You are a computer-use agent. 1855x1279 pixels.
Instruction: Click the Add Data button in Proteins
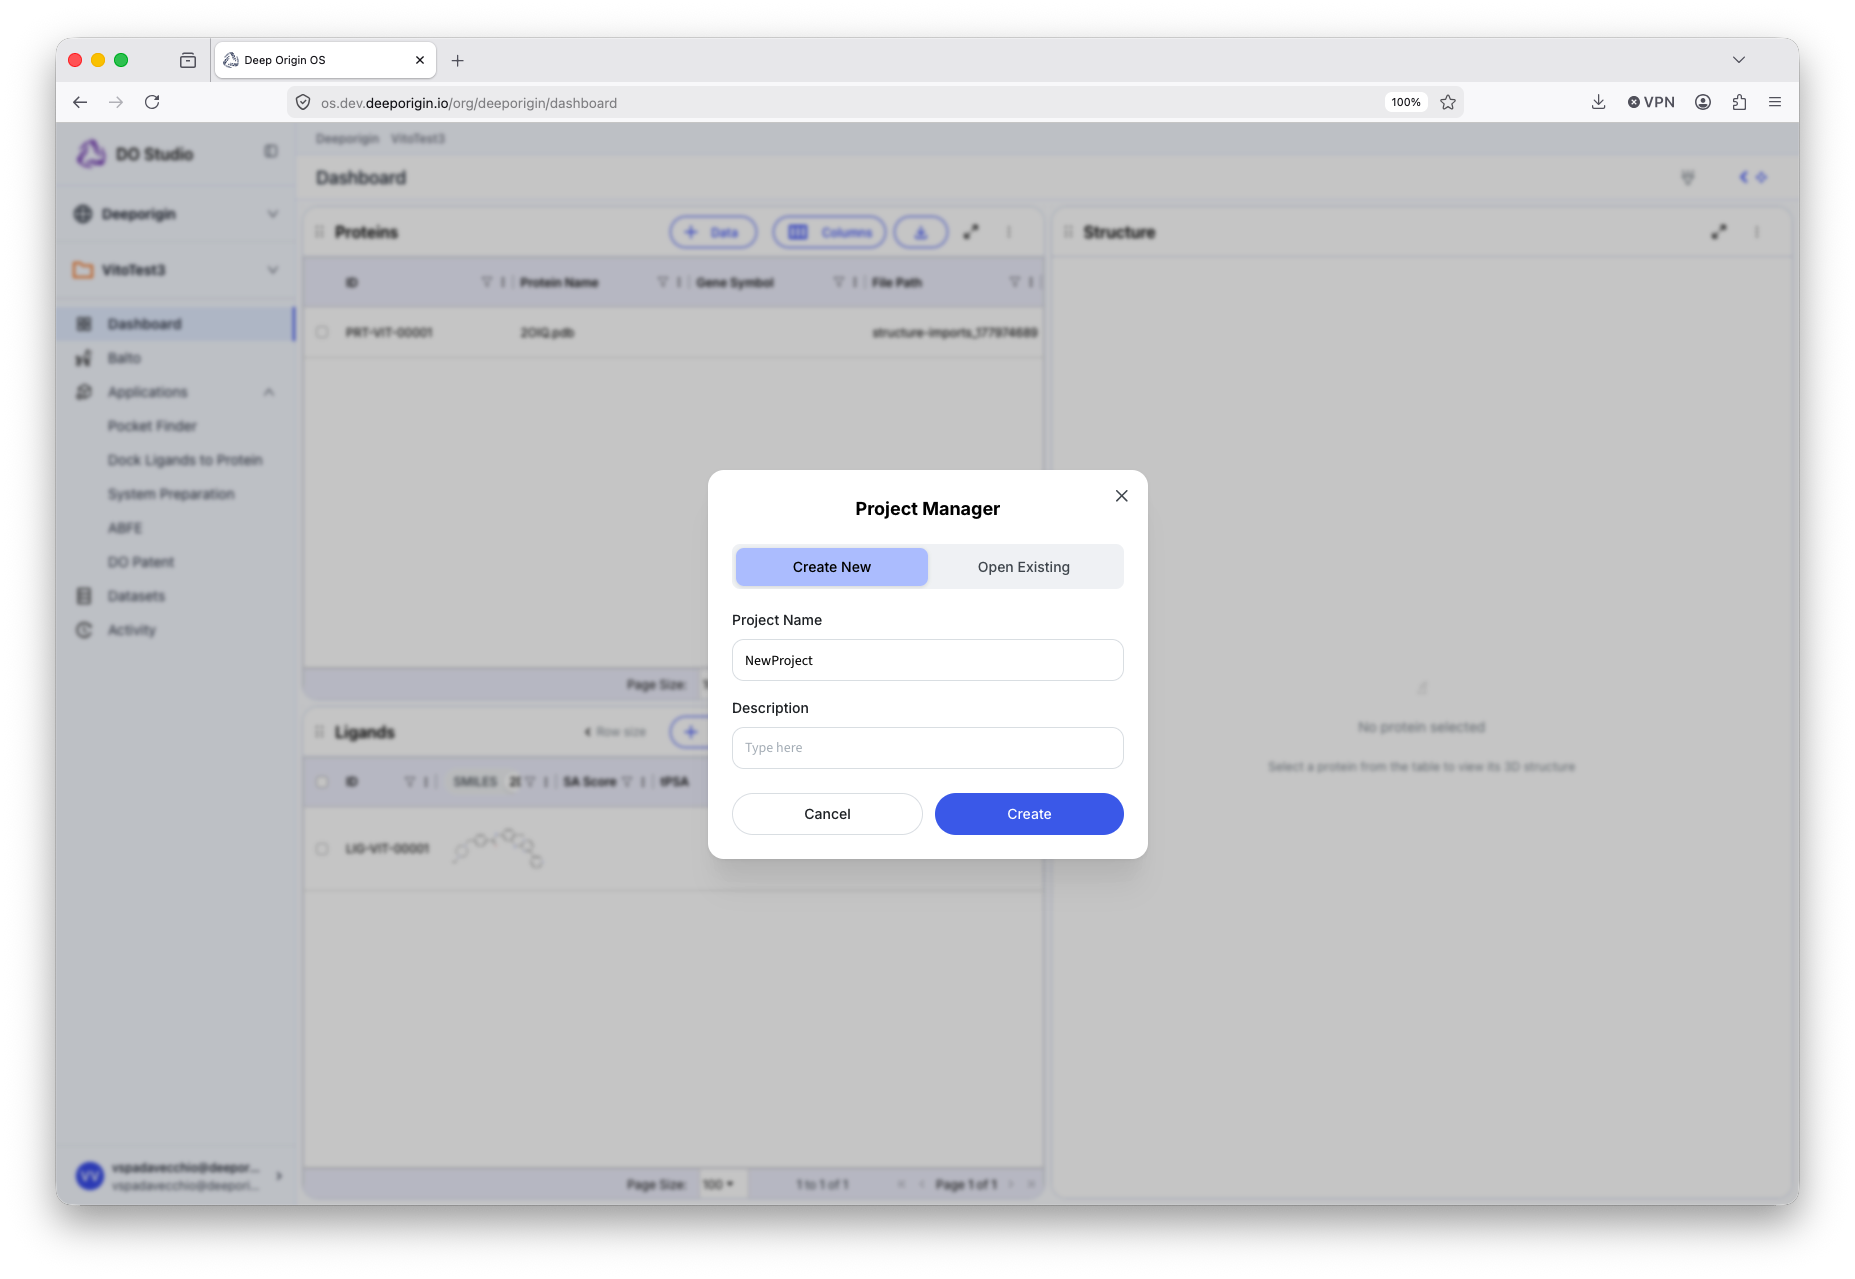point(713,232)
